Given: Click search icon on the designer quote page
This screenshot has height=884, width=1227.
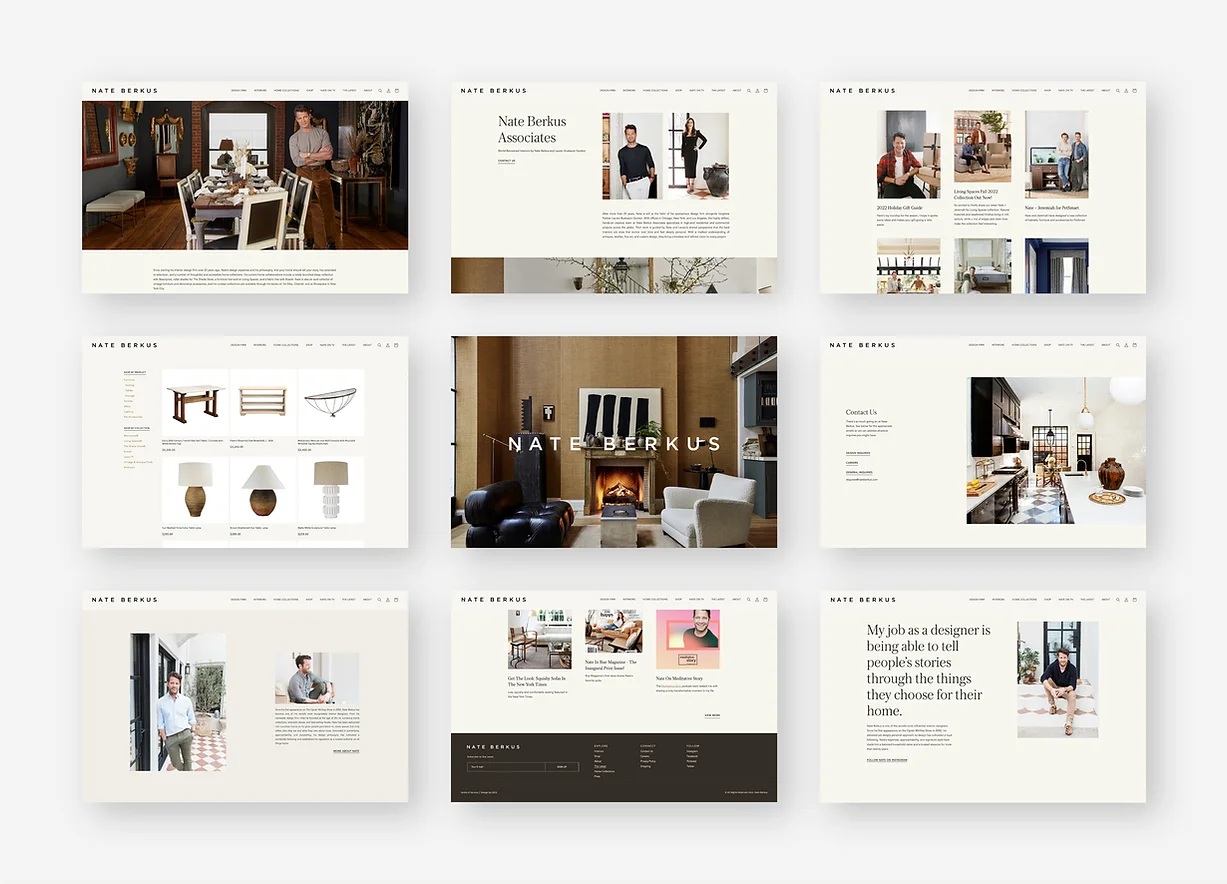Looking at the screenshot, I should (x=1117, y=600).
